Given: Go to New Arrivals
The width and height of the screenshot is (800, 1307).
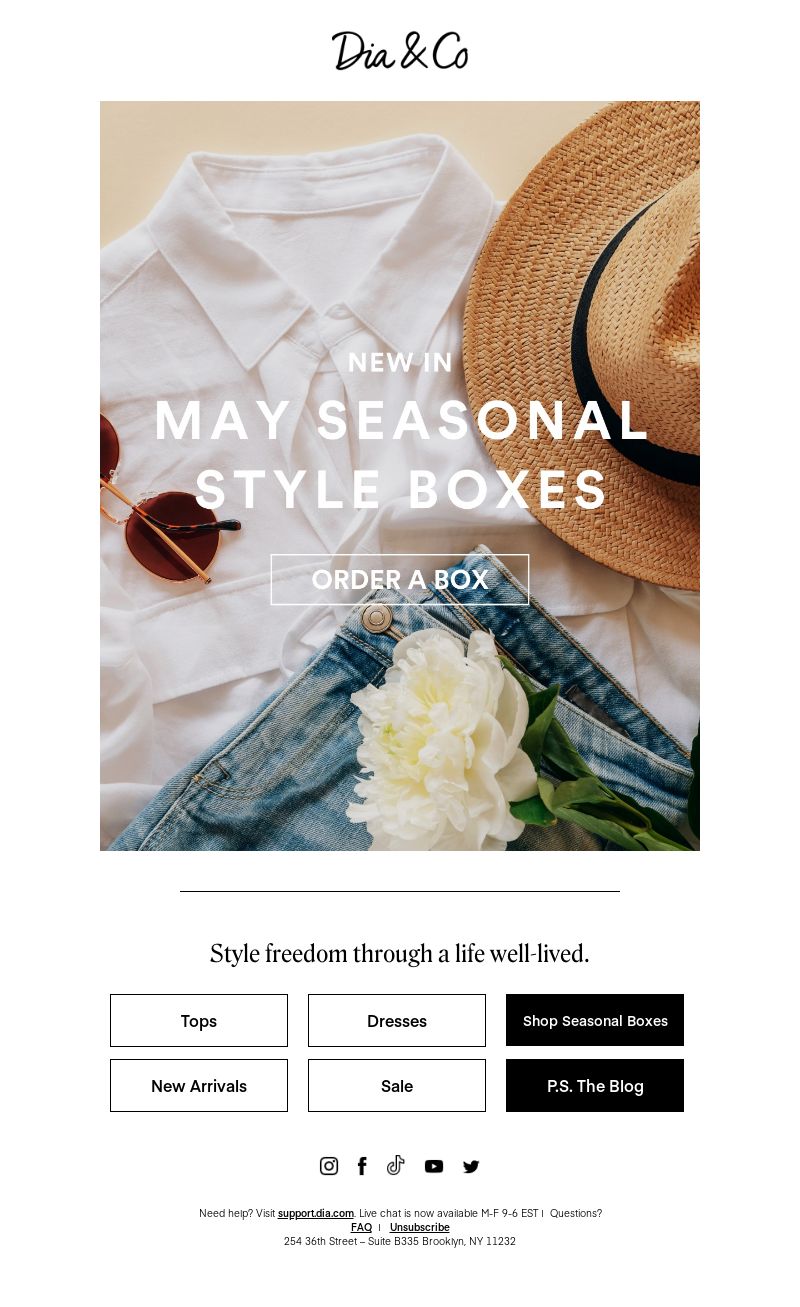Looking at the screenshot, I should (199, 1086).
